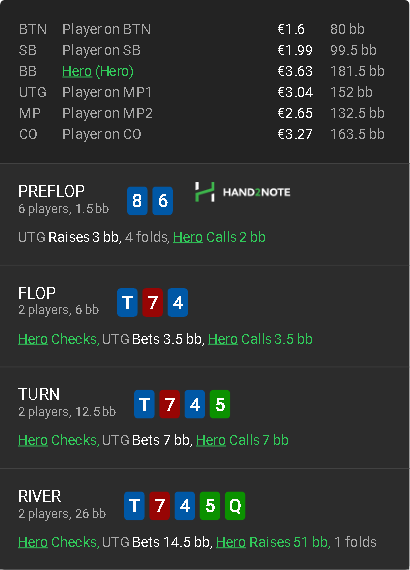This screenshot has width=410, height=570.
Task: Click the Player on MP2 name
Action: [x=107, y=113]
